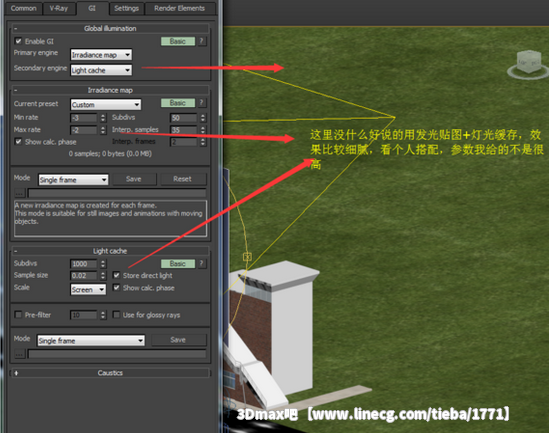Viewport: 549px width, 433px height.
Task: Switch to the Common tab
Action: (x=23, y=8)
